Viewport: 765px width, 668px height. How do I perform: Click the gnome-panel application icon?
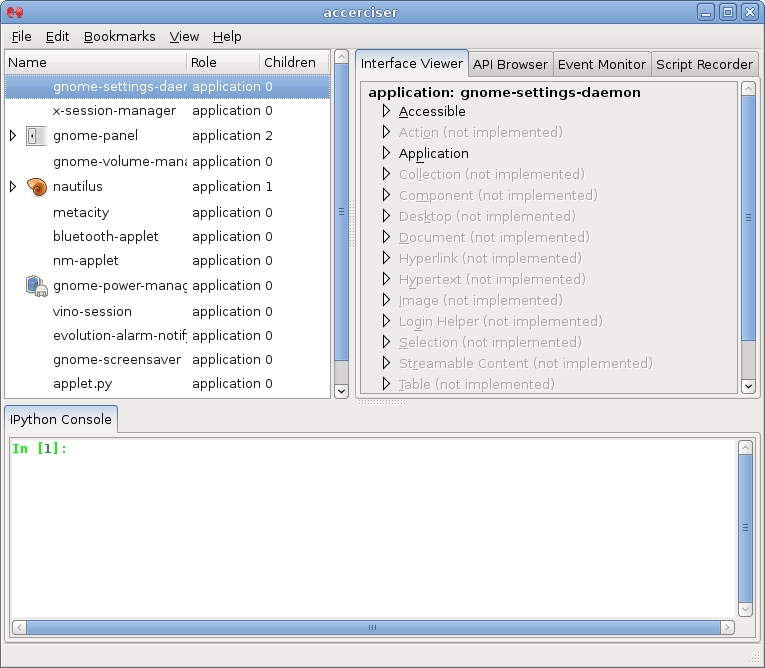pos(36,136)
